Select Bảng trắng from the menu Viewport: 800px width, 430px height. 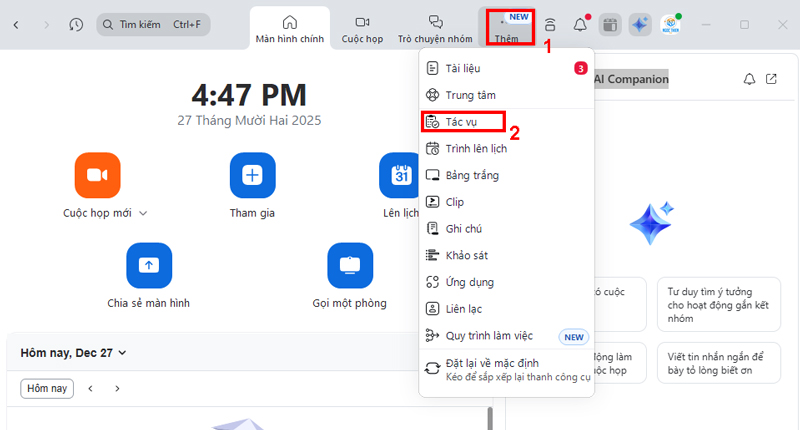(x=471, y=175)
